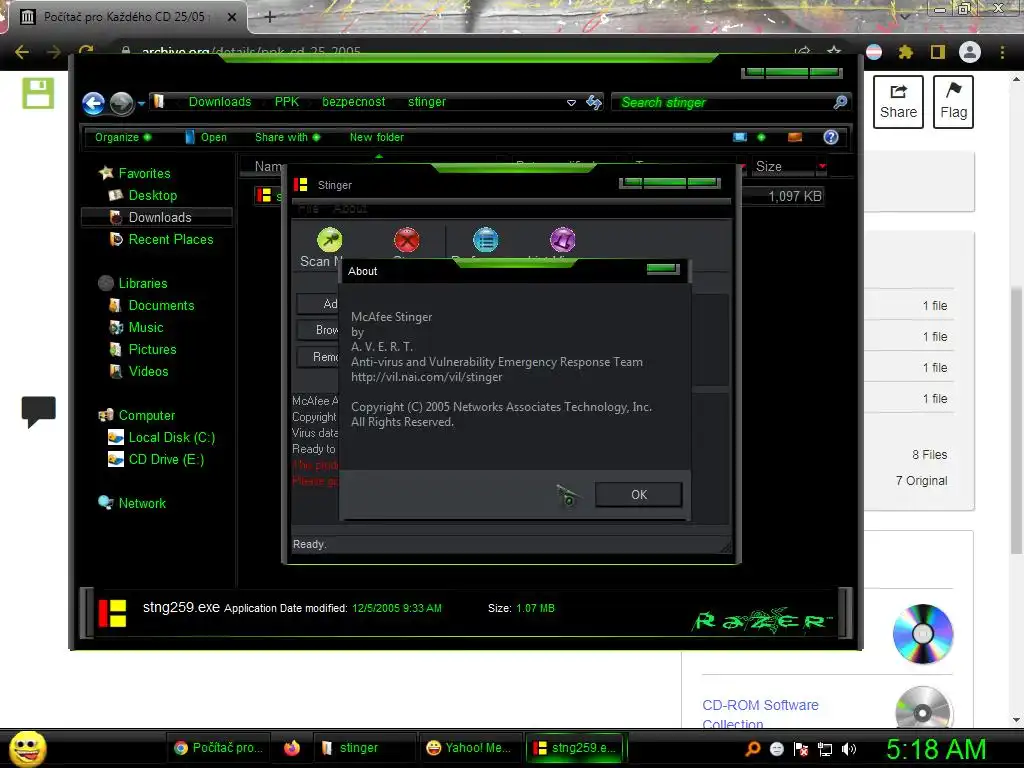Click New folder in the Explorer toolbar
Image resolution: width=1024 pixels, height=768 pixels.
point(377,137)
